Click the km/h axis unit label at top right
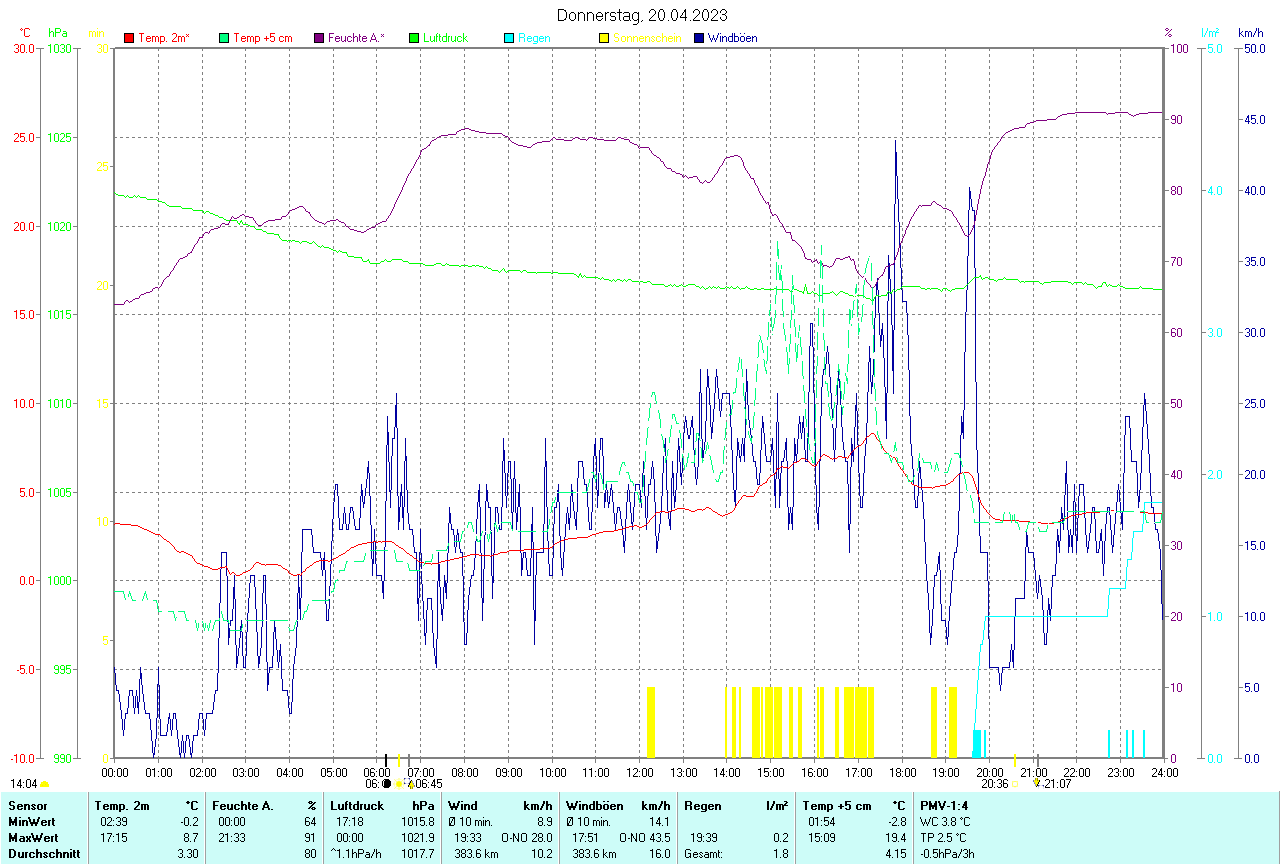 click(x=1250, y=33)
